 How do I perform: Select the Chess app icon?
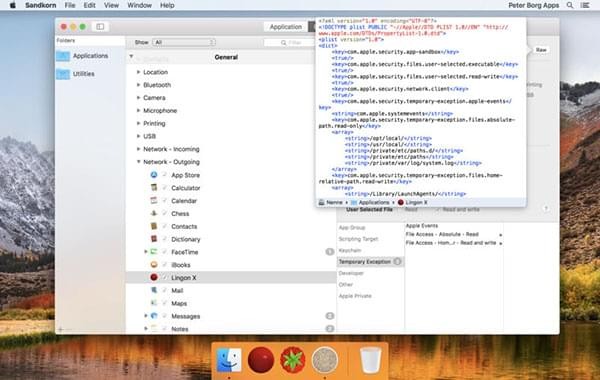point(154,213)
